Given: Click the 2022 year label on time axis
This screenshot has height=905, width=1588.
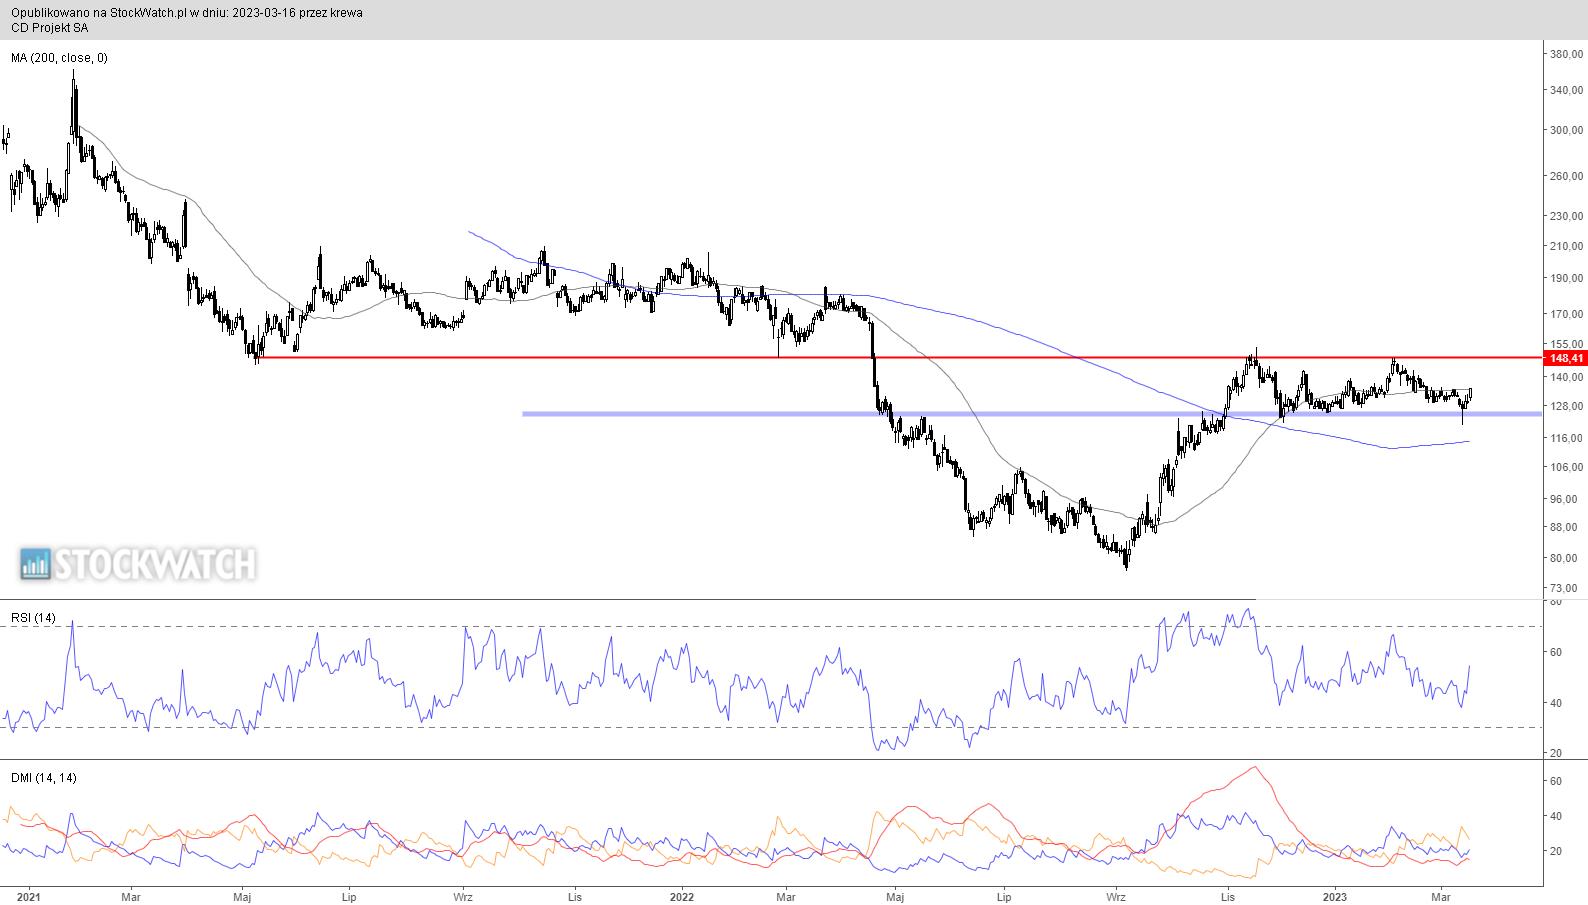Looking at the screenshot, I should pyautogui.click(x=683, y=897).
